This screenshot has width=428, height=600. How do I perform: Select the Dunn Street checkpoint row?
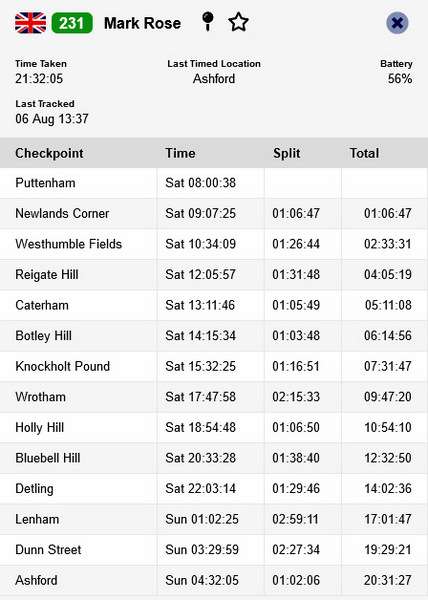click(x=214, y=550)
